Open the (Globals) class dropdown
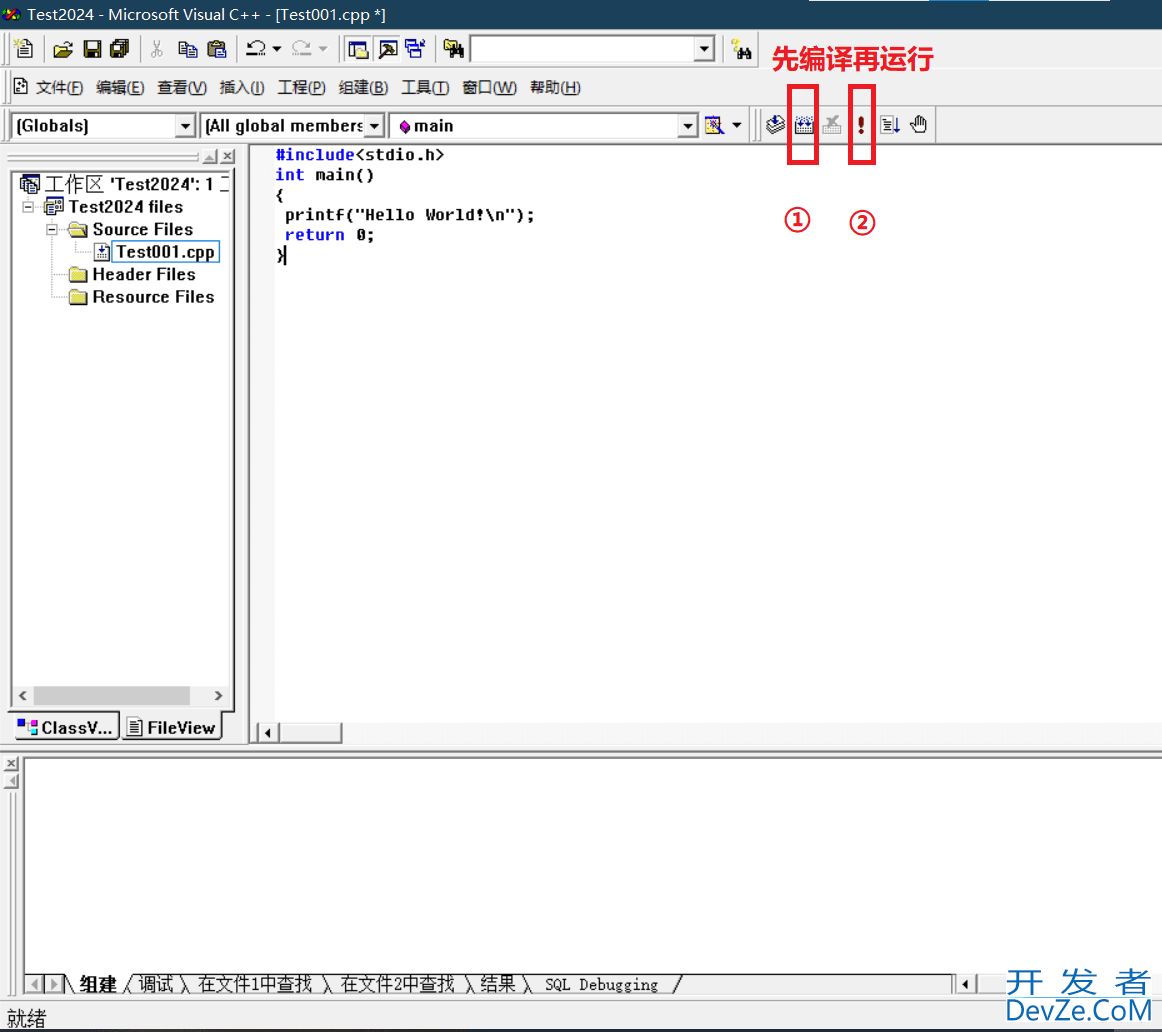This screenshot has height=1032, width=1162. click(x=185, y=126)
